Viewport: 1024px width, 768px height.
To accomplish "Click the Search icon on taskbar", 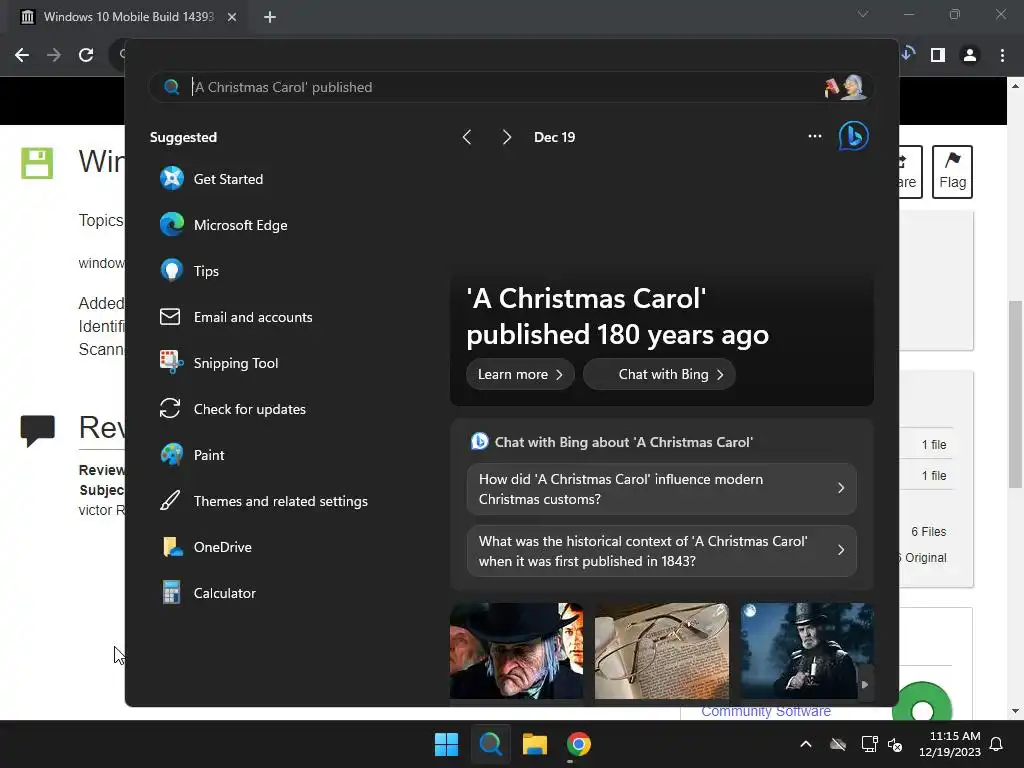I will coord(490,744).
